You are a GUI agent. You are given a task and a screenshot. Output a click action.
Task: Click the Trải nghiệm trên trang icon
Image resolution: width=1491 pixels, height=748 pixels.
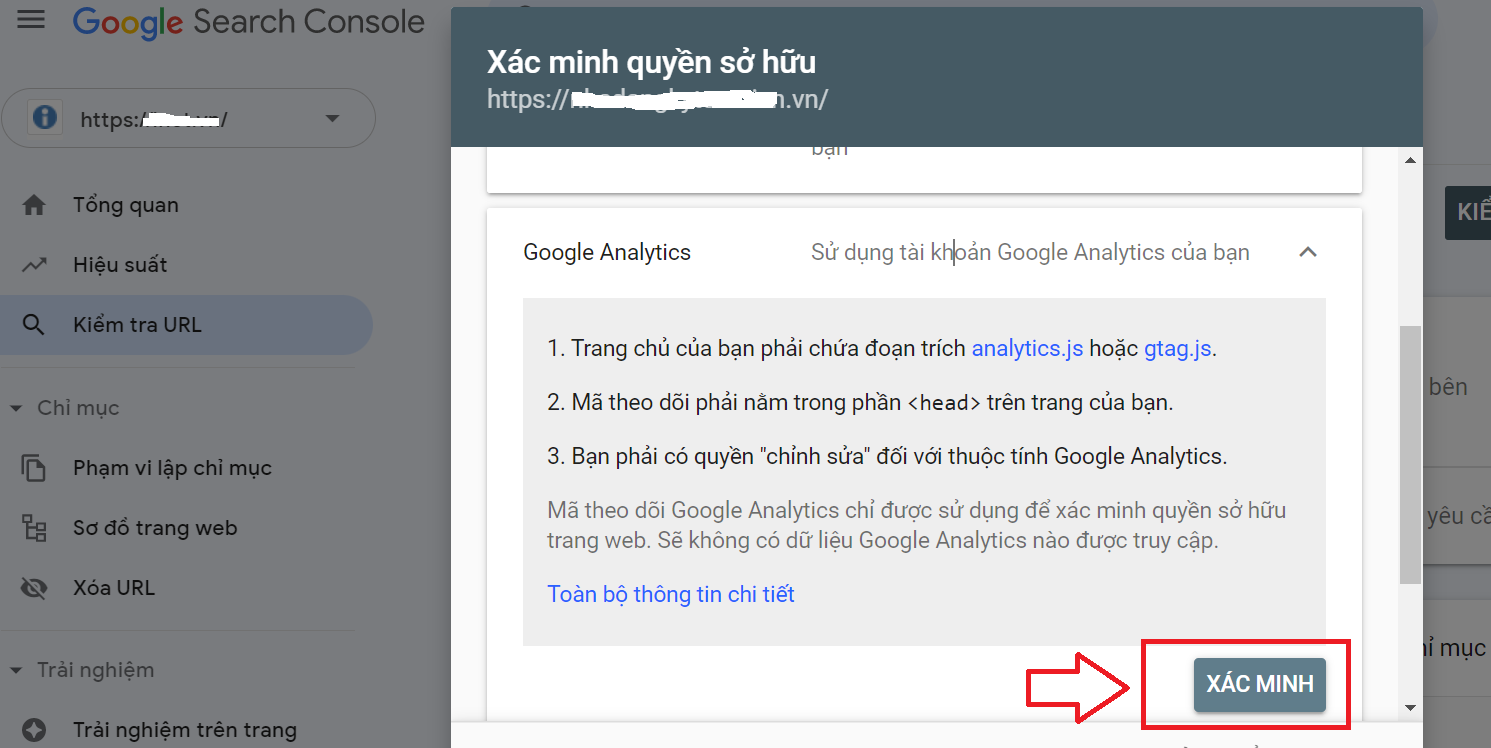tap(34, 730)
